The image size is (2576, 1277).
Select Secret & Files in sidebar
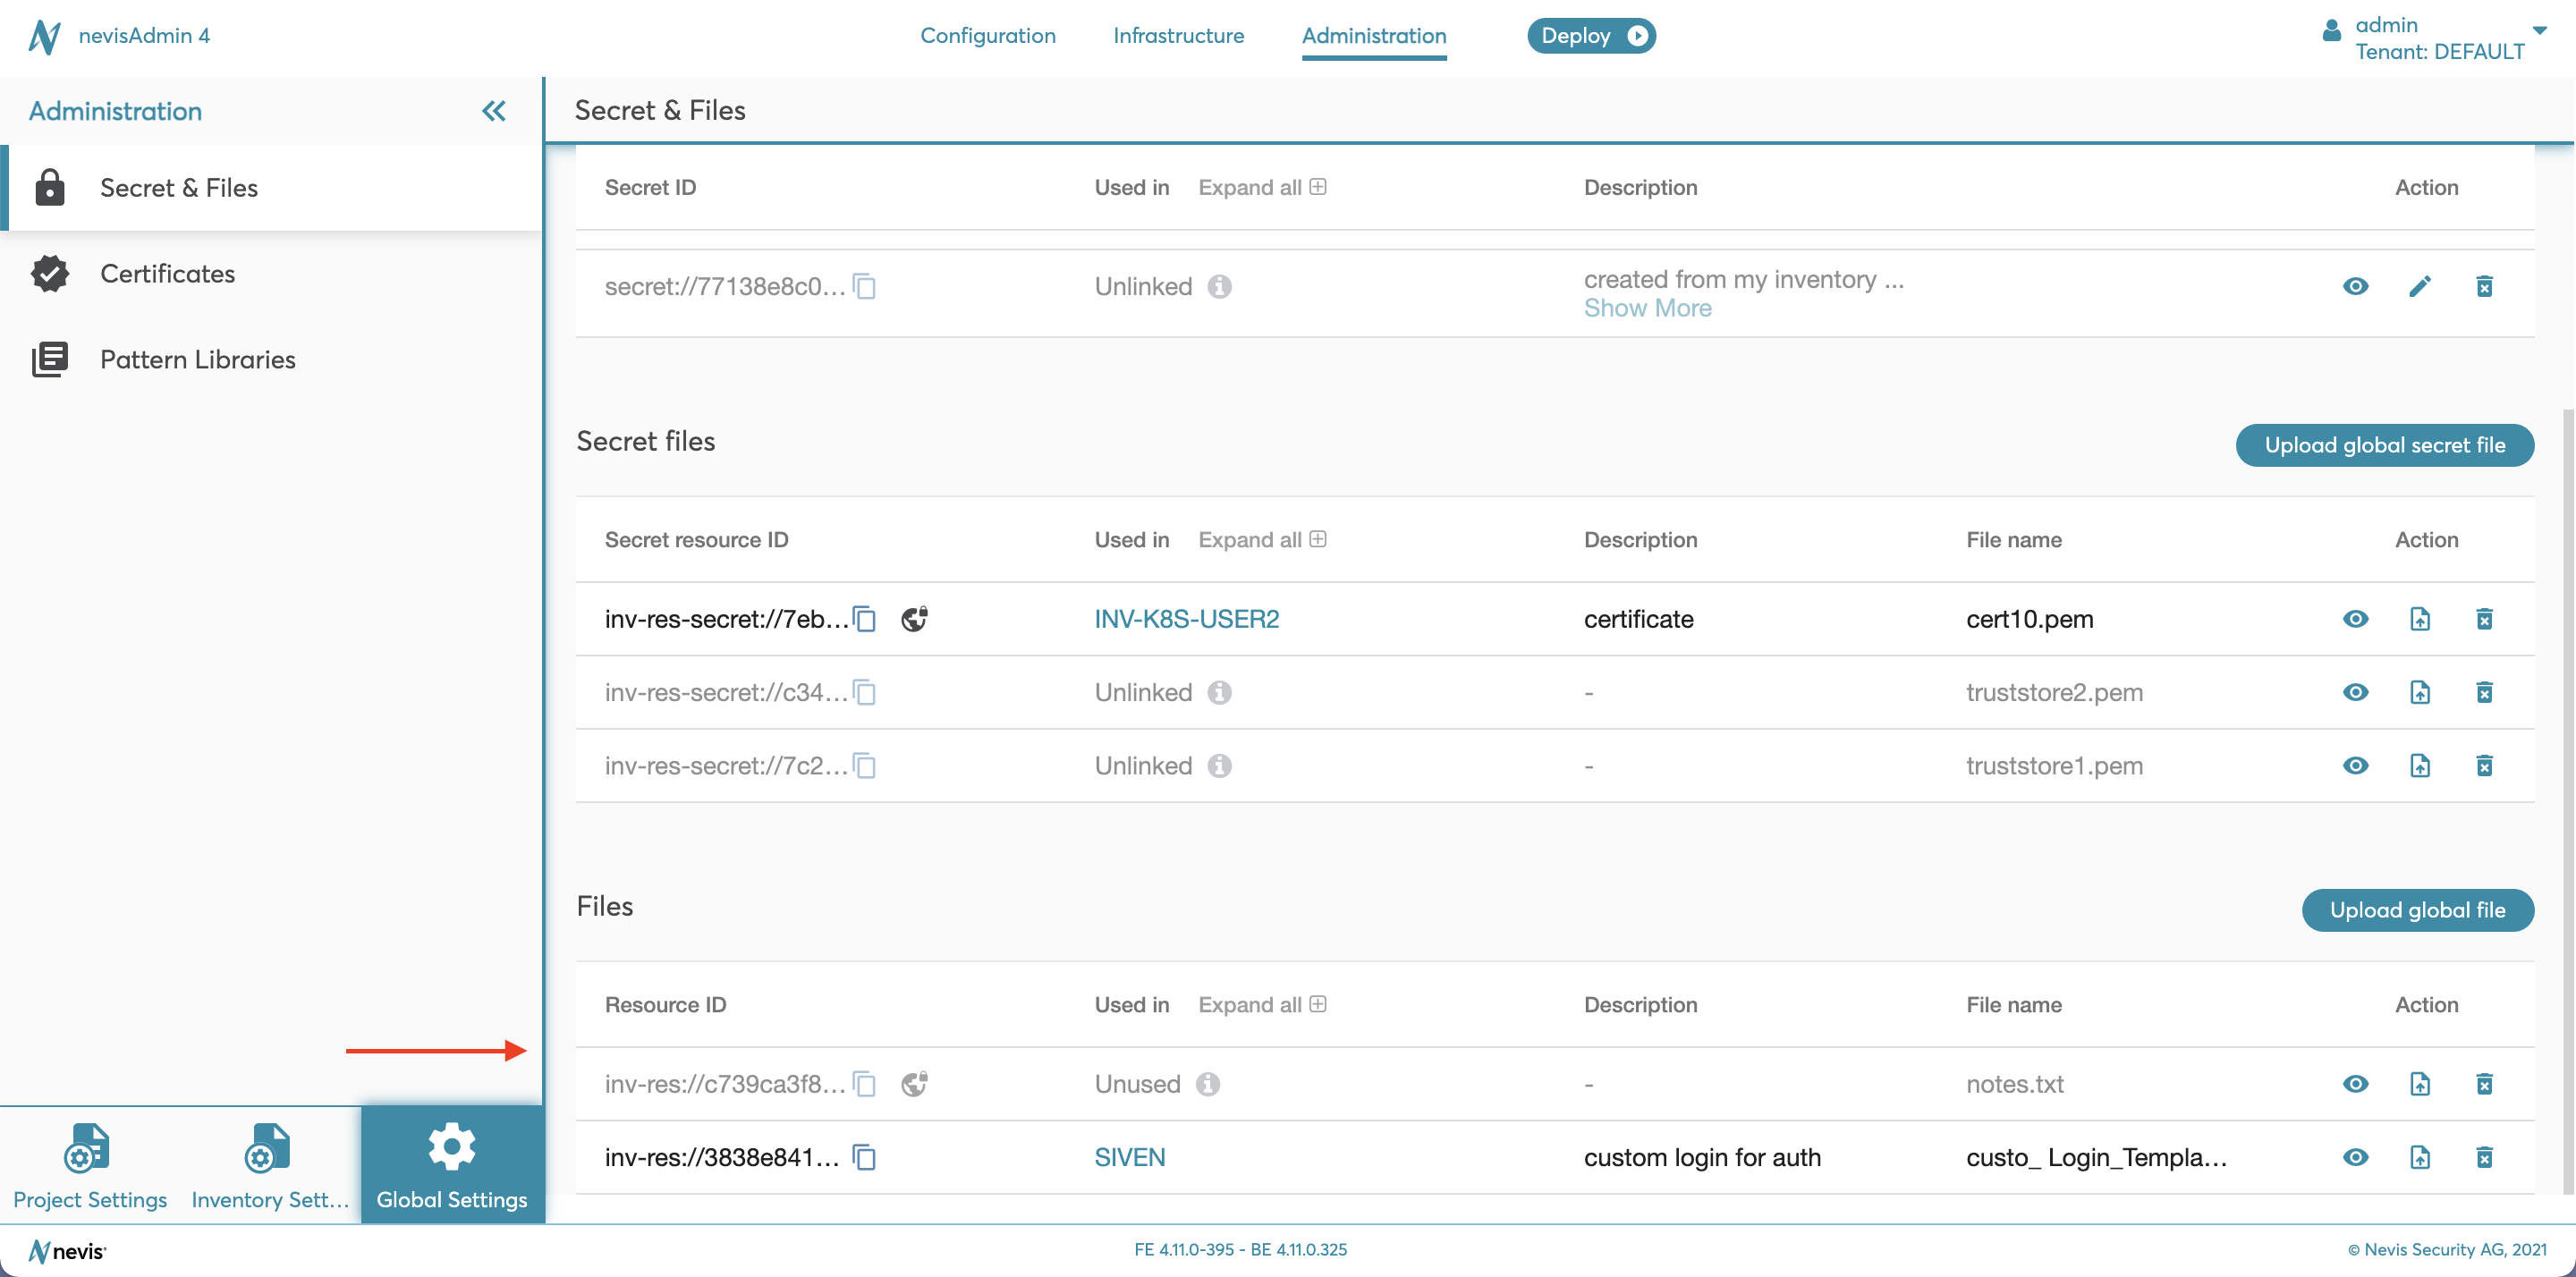pyautogui.click(x=272, y=188)
